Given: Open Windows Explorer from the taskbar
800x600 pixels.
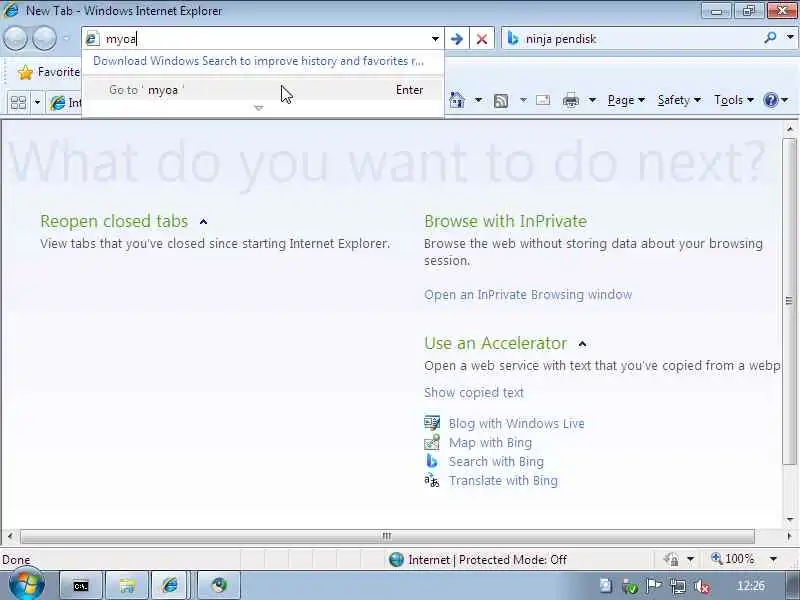Looking at the screenshot, I should (127, 586).
